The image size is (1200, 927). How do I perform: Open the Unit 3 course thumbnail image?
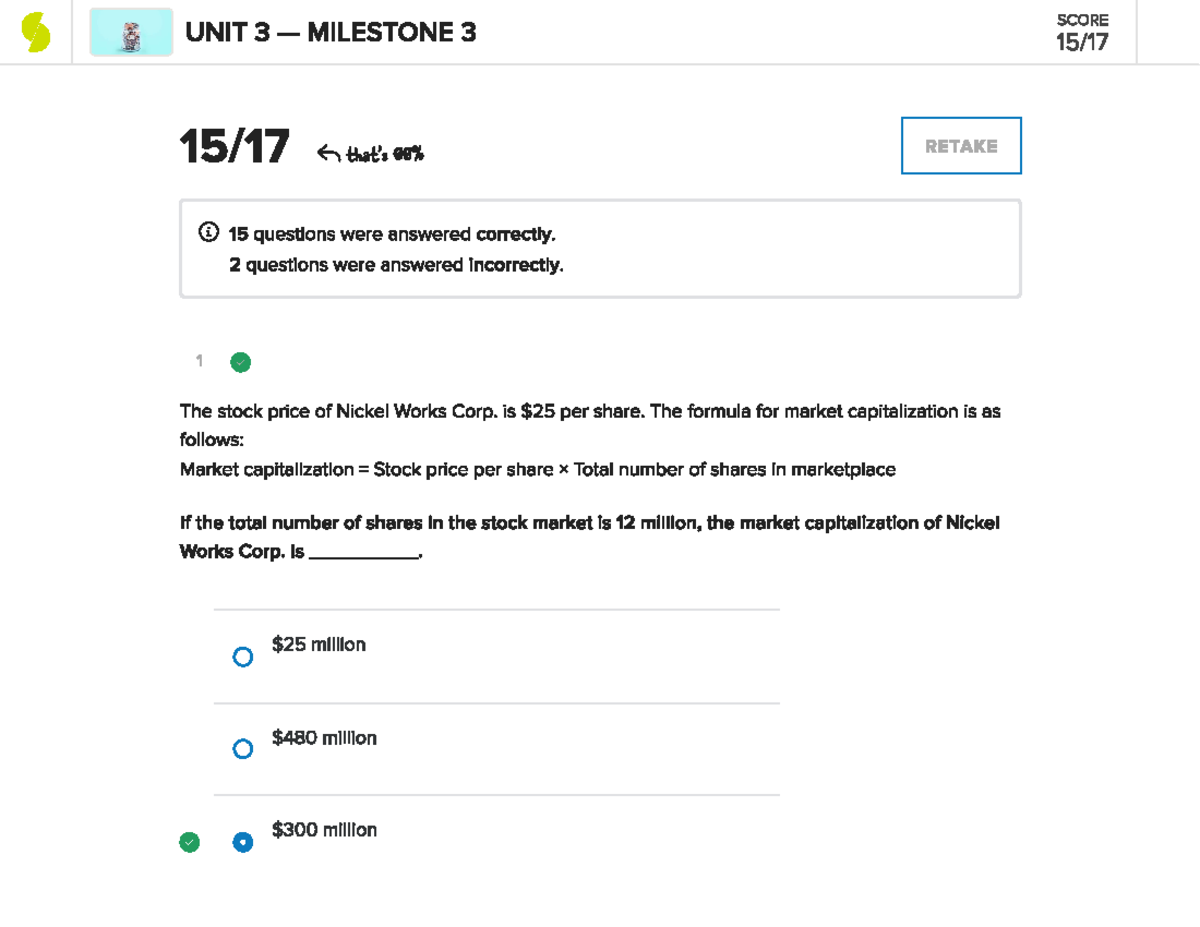click(x=131, y=31)
